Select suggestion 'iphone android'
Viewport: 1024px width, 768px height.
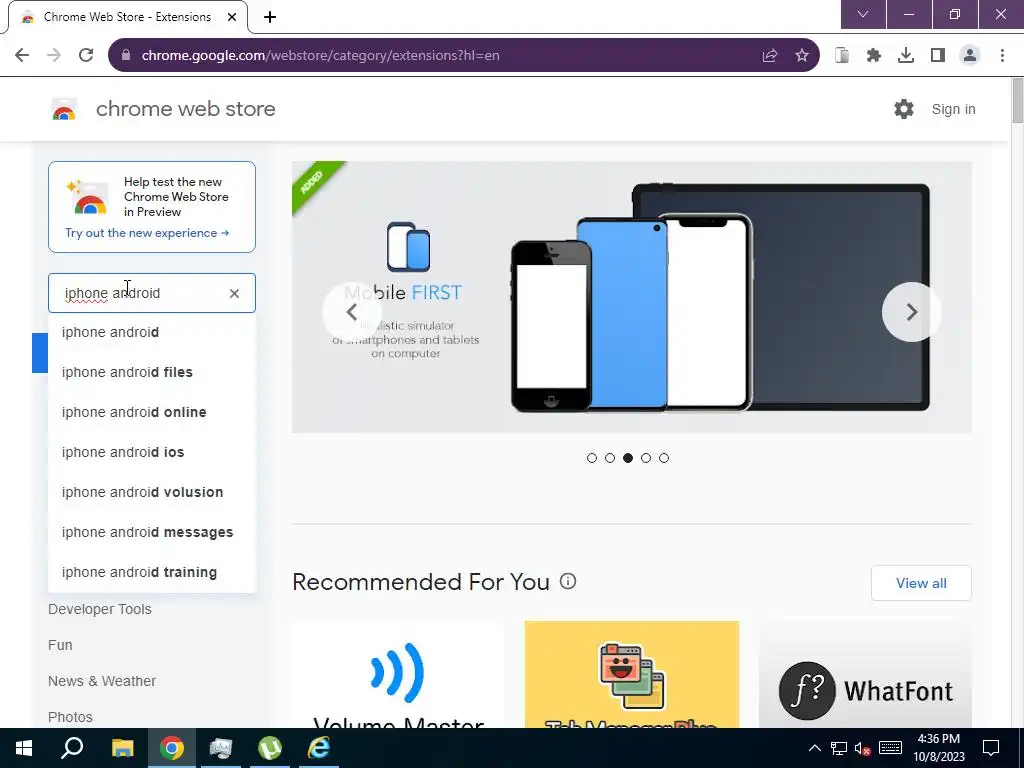(152, 332)
